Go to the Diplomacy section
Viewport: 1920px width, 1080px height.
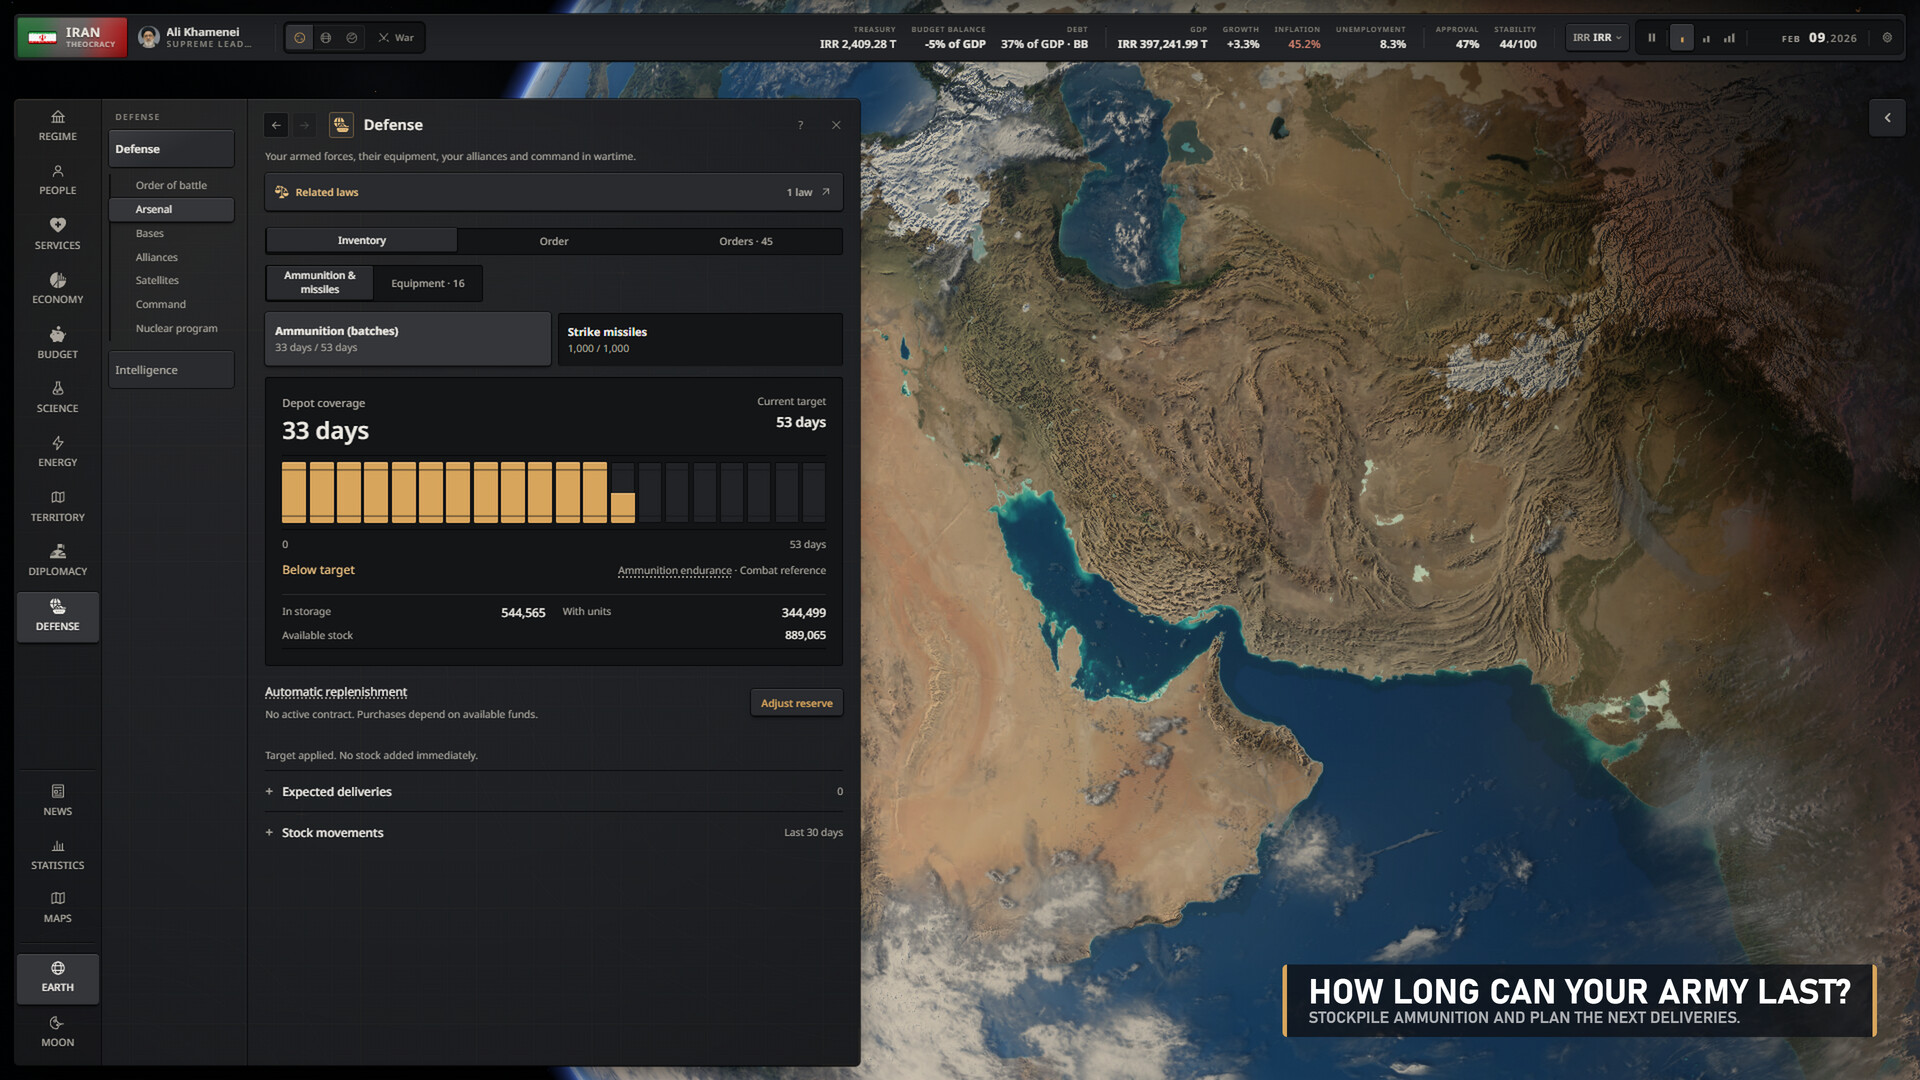point(57,560)
